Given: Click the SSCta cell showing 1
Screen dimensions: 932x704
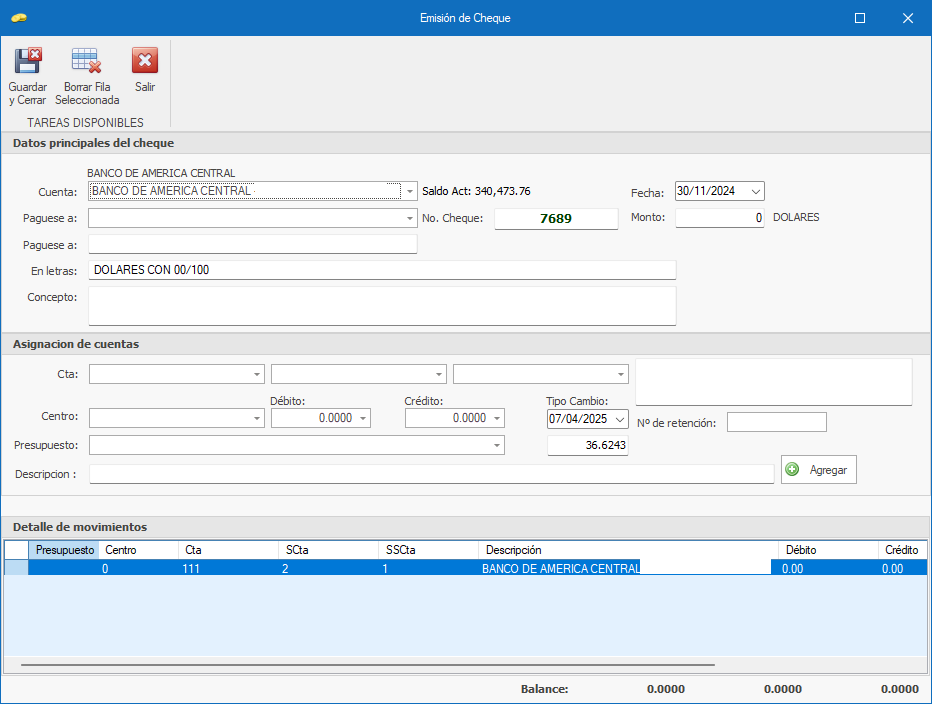Looking at the screenshot, I should 428,568.
